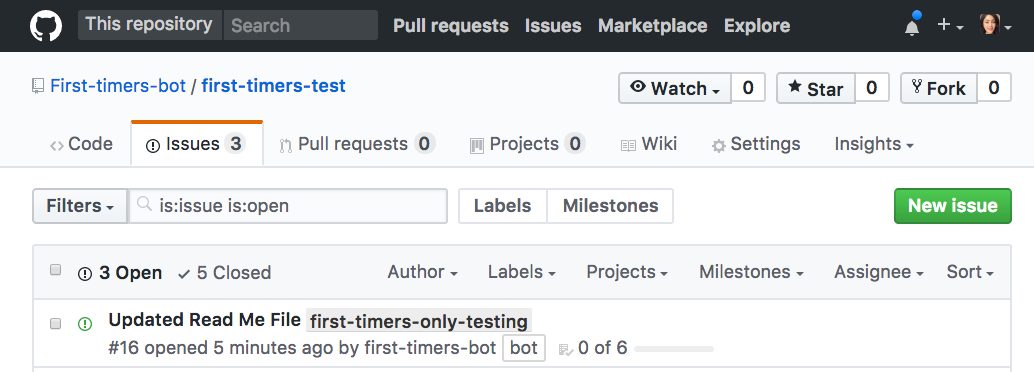This screenshot has width=1034, height=372.
Task: Click the first-timers-only-testing label
Action: 419,322
